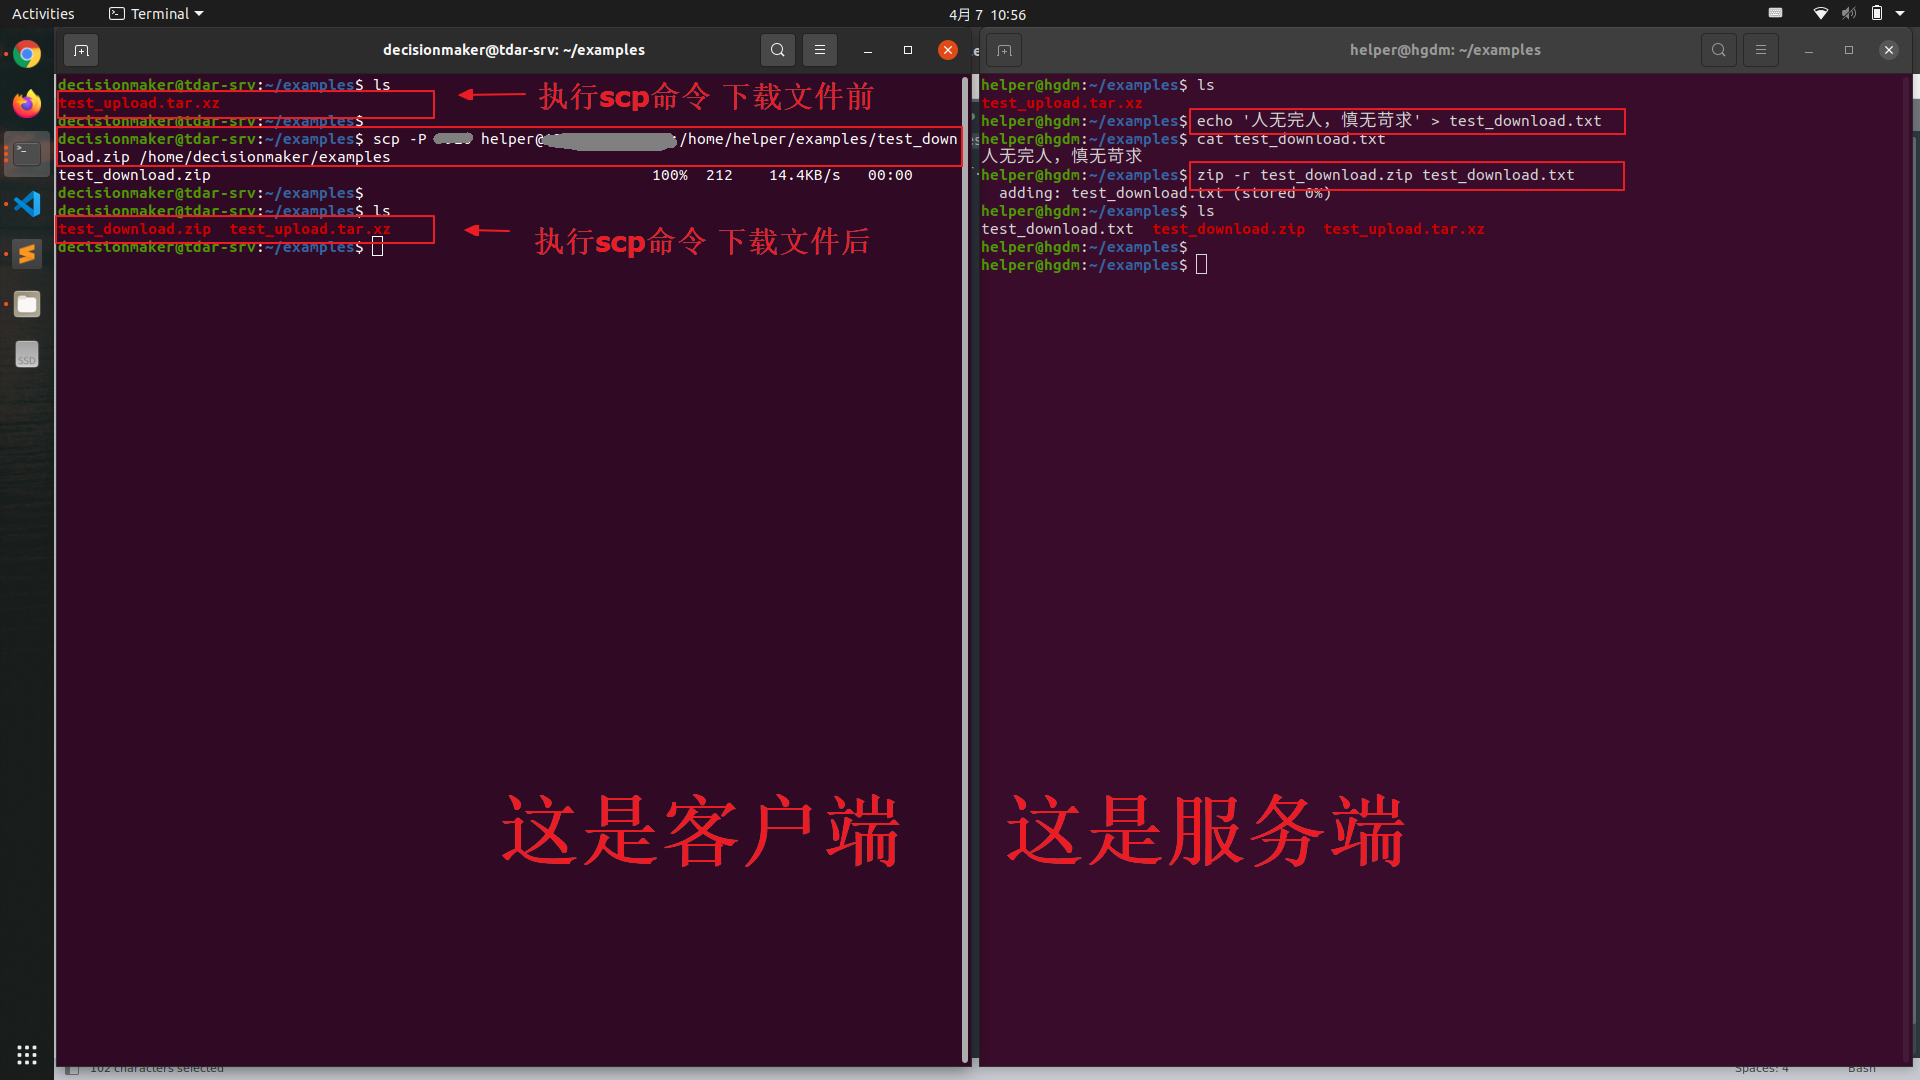Minimize the helper terminal window
The height and width of the screenshot is (1080, 1920).
click(1809, 50)
